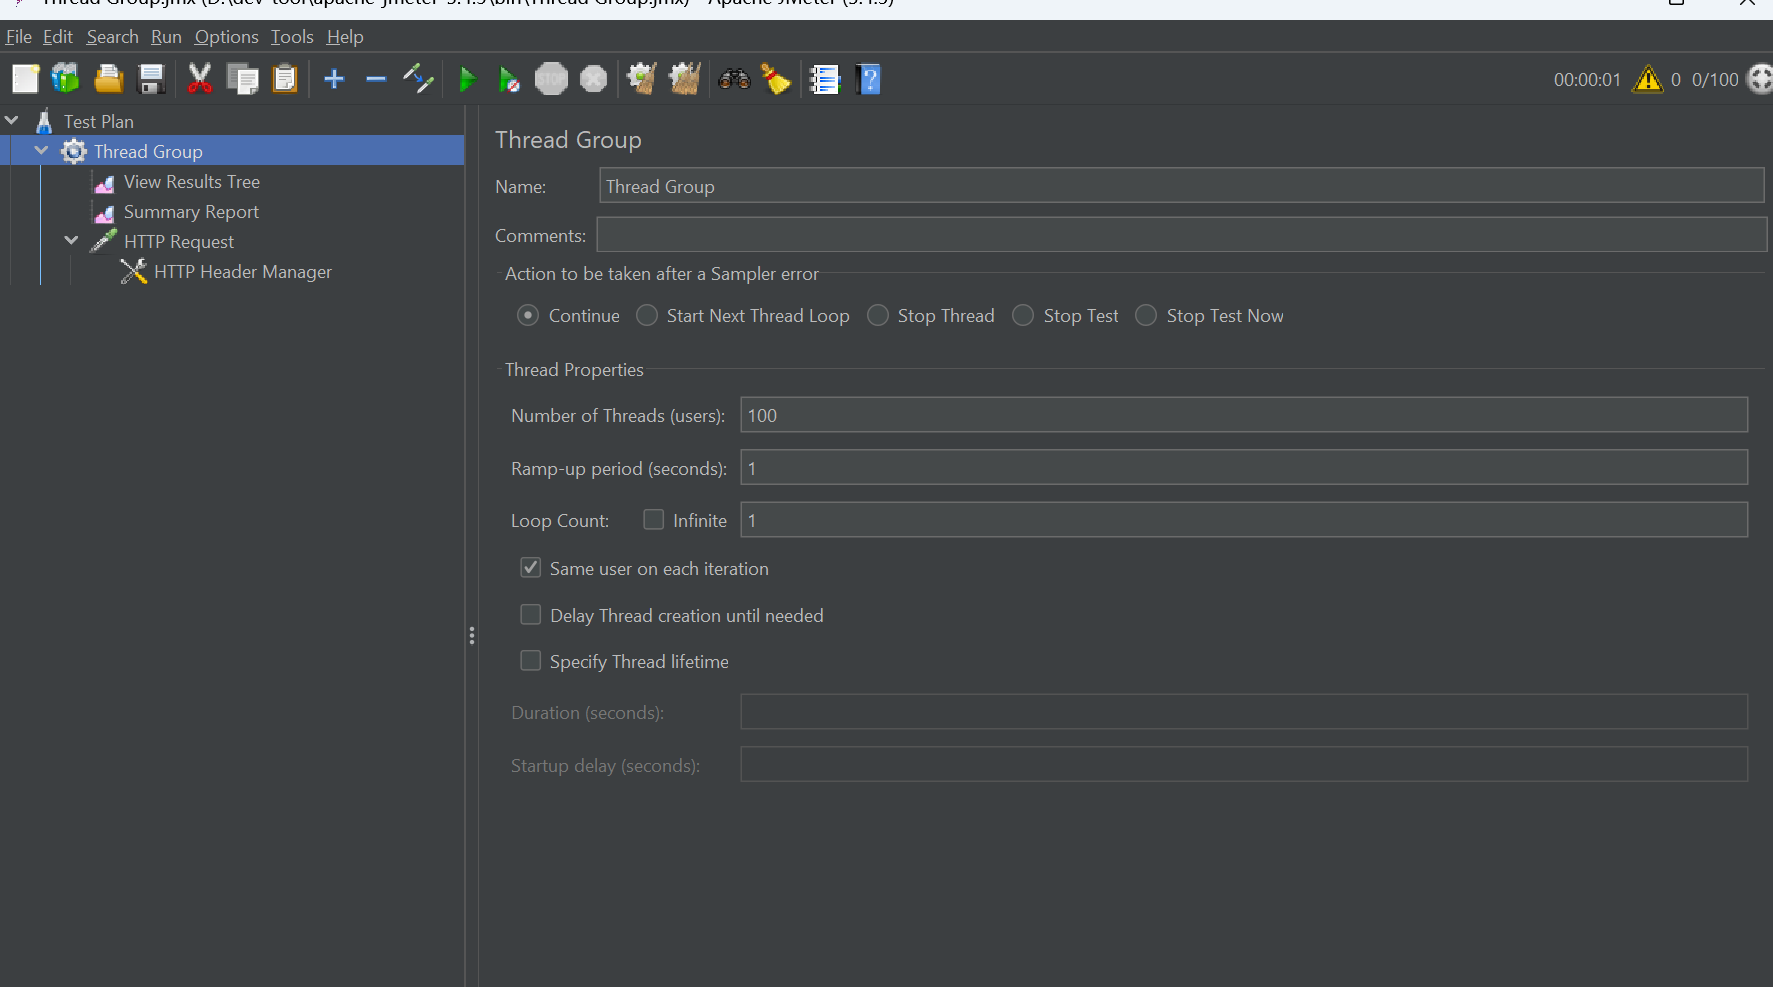Click the blue plus Expand All icon
Image resolution: width=1773 pixels, height=987 pixels.
click(x=334, y=79)
